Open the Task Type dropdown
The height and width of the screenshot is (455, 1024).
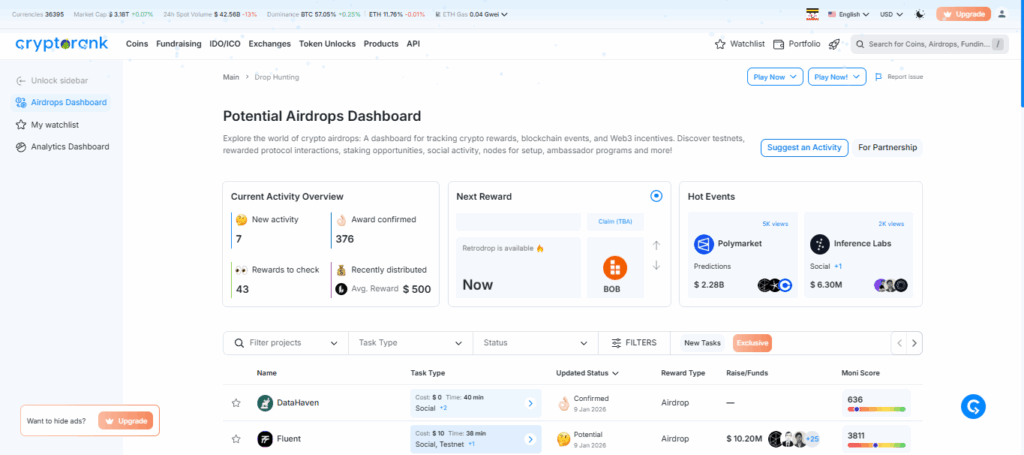(411, 343)
